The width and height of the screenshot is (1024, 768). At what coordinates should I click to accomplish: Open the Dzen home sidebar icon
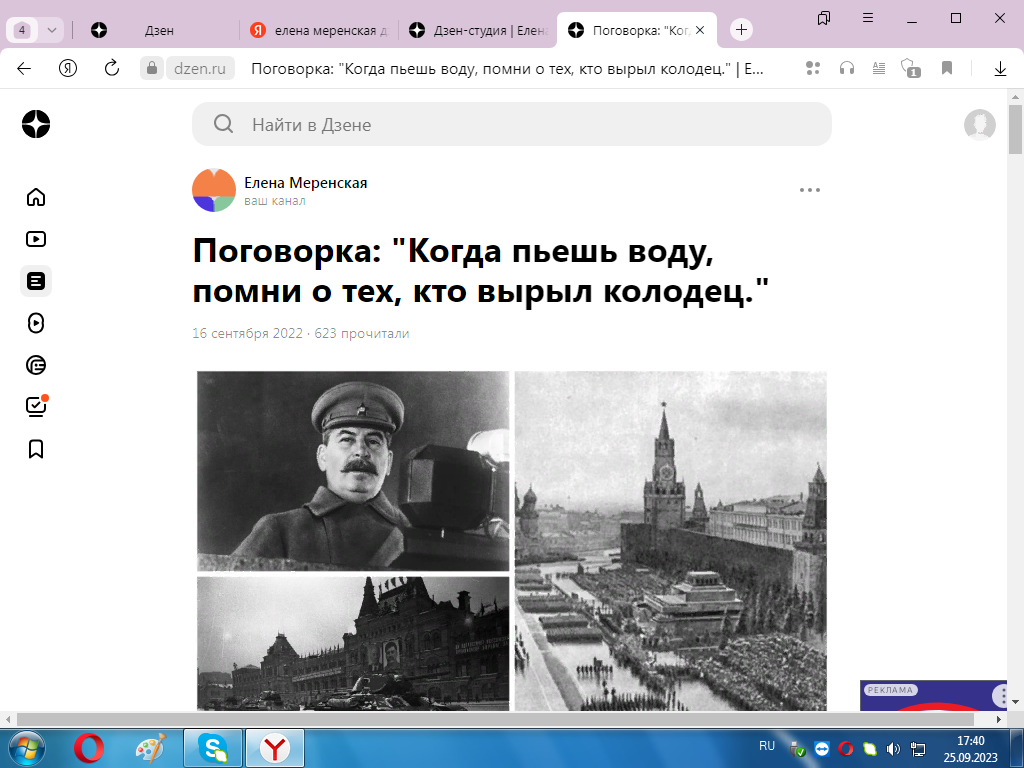(36, 197)
